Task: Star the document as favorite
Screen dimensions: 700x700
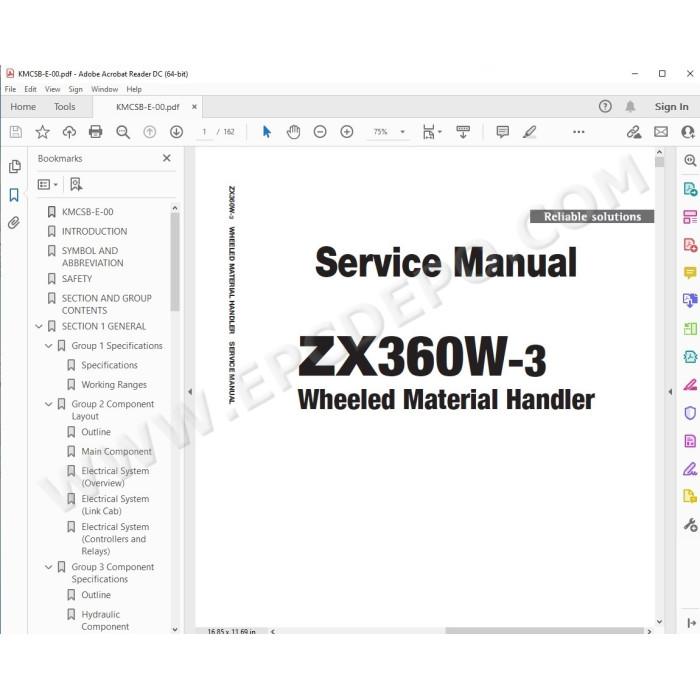Action: point(42,132)
